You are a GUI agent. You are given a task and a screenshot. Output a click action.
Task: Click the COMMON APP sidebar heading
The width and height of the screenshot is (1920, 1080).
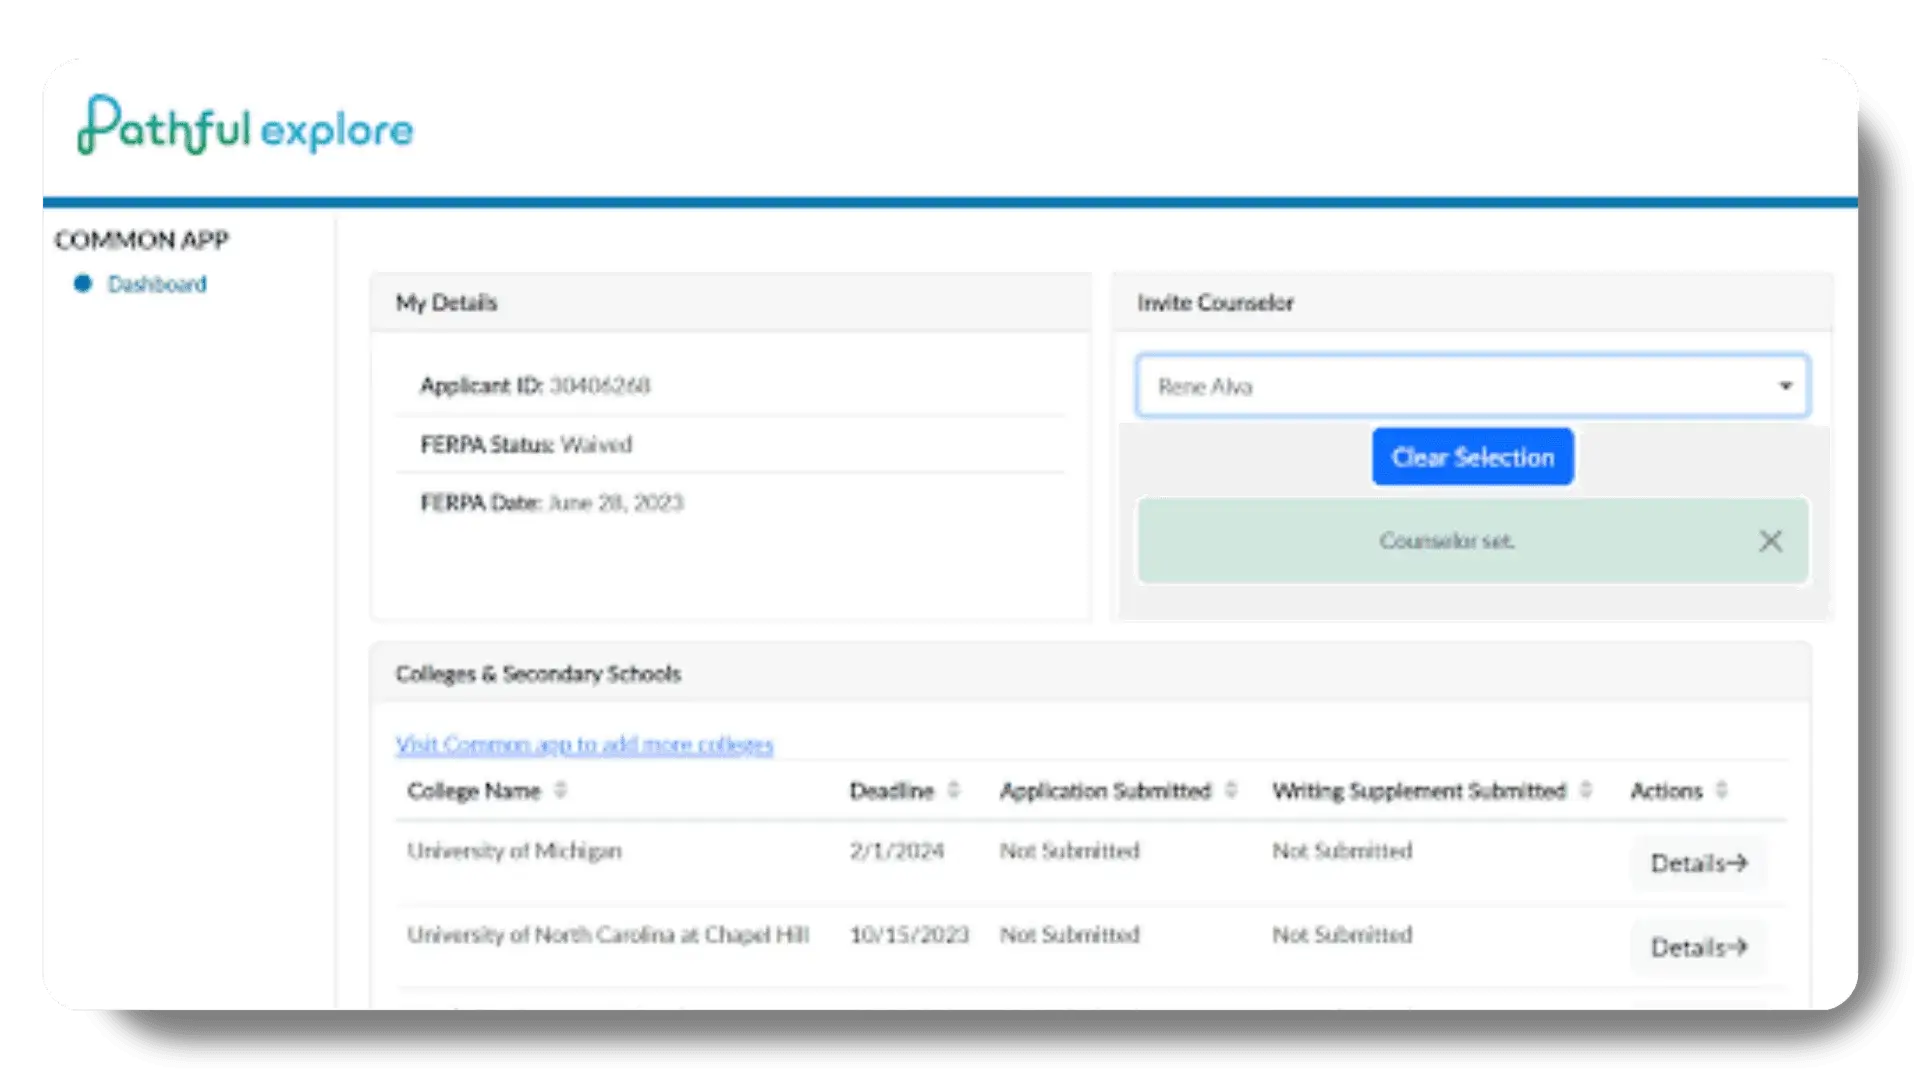coord(142,240)
